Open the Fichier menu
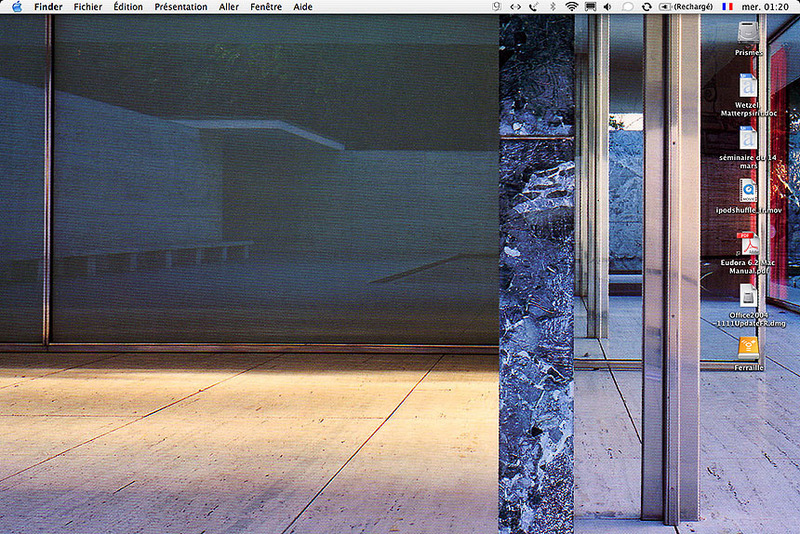 (x=88, y=7)
